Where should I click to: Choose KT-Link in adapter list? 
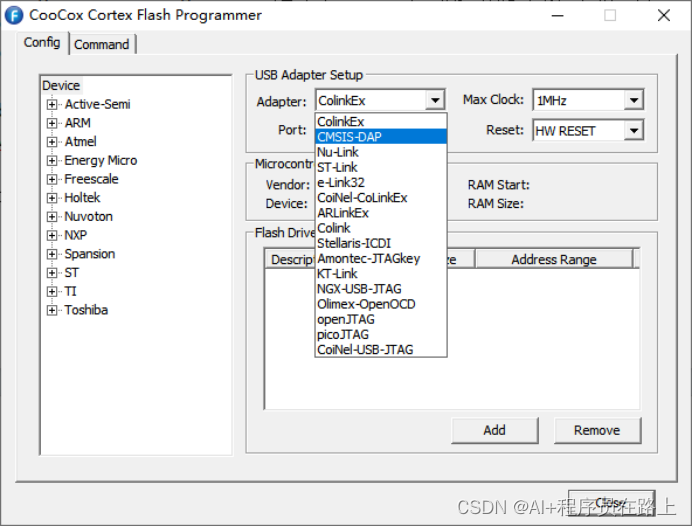pos(381,274)
